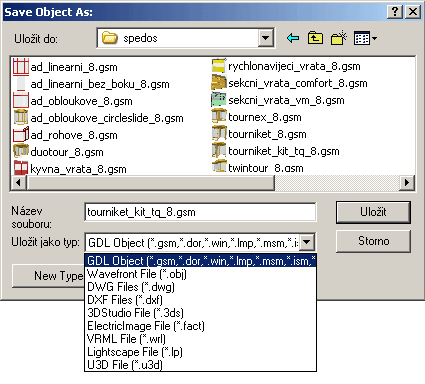
Task: Click the file list left scroll arrow
Action: [19, 182]
